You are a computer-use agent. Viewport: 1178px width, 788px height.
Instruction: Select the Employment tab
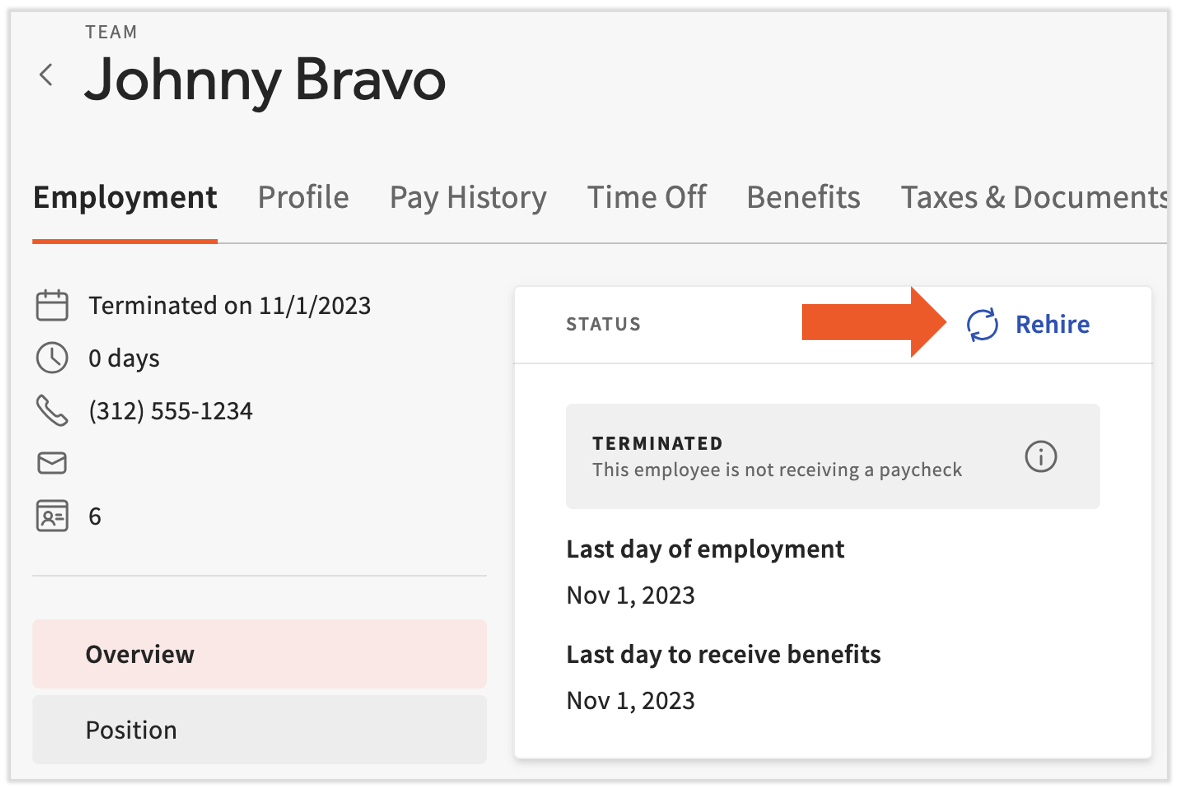[x=125, y=197]
